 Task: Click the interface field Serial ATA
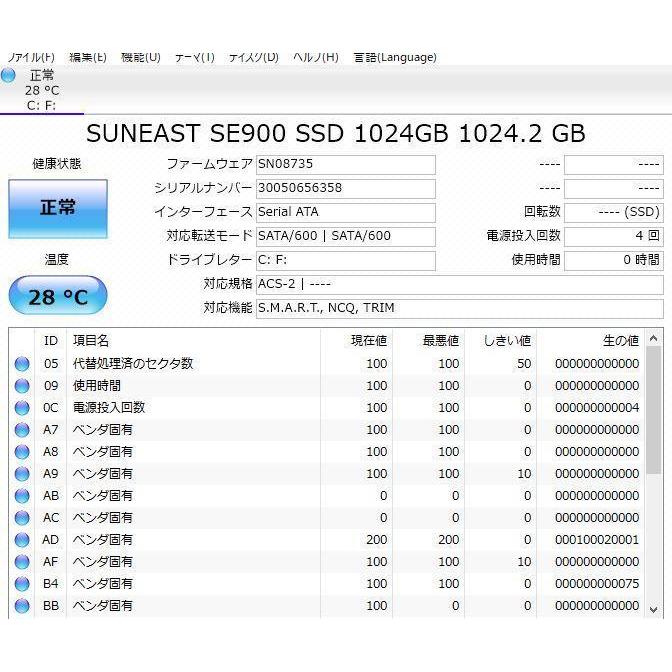345,213
